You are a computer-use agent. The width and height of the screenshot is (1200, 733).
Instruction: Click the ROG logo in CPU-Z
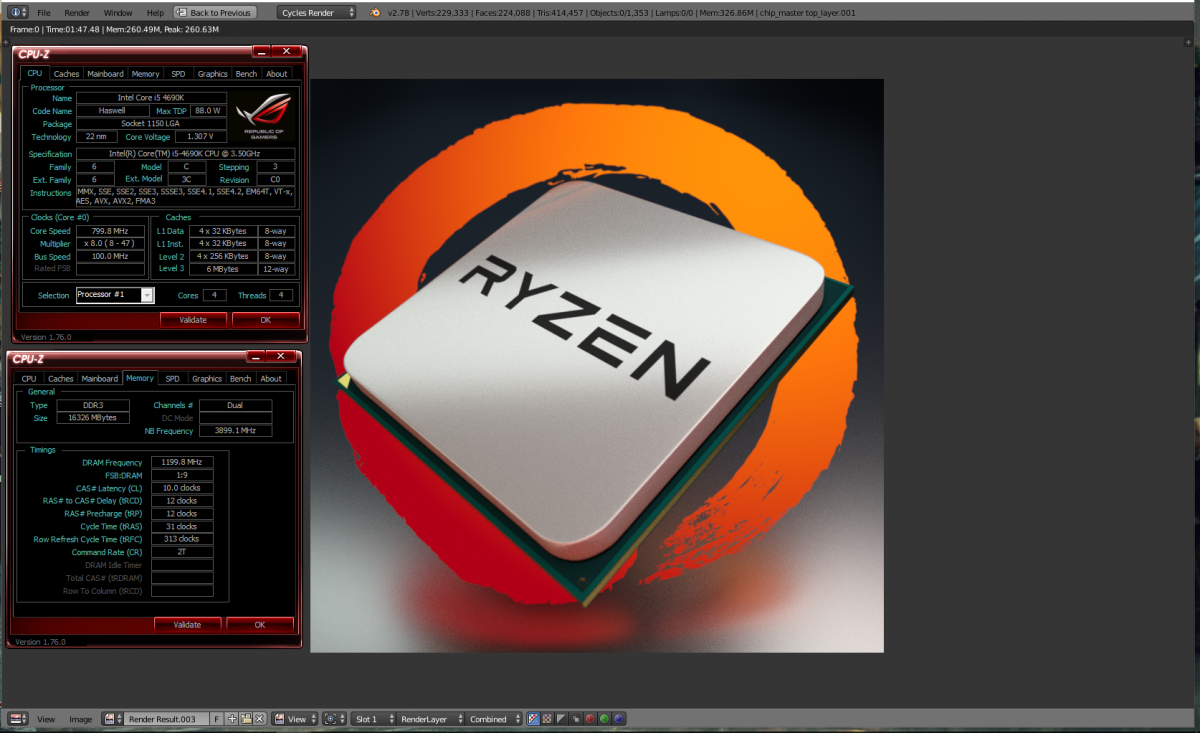click(x=264, y=114)
